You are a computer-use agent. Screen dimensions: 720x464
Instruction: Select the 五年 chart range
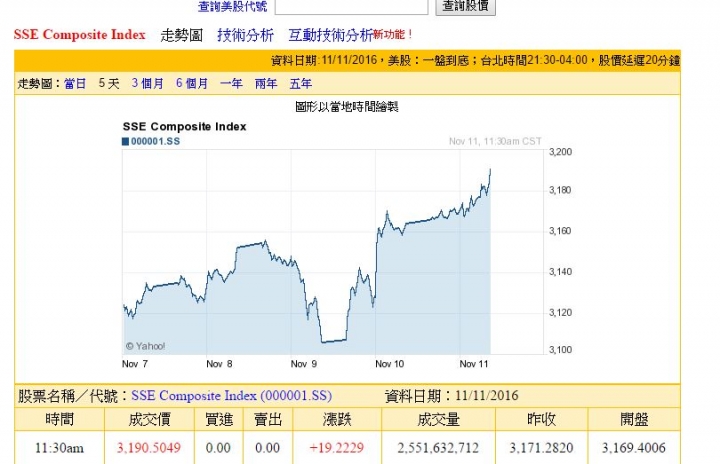[301, 84]
